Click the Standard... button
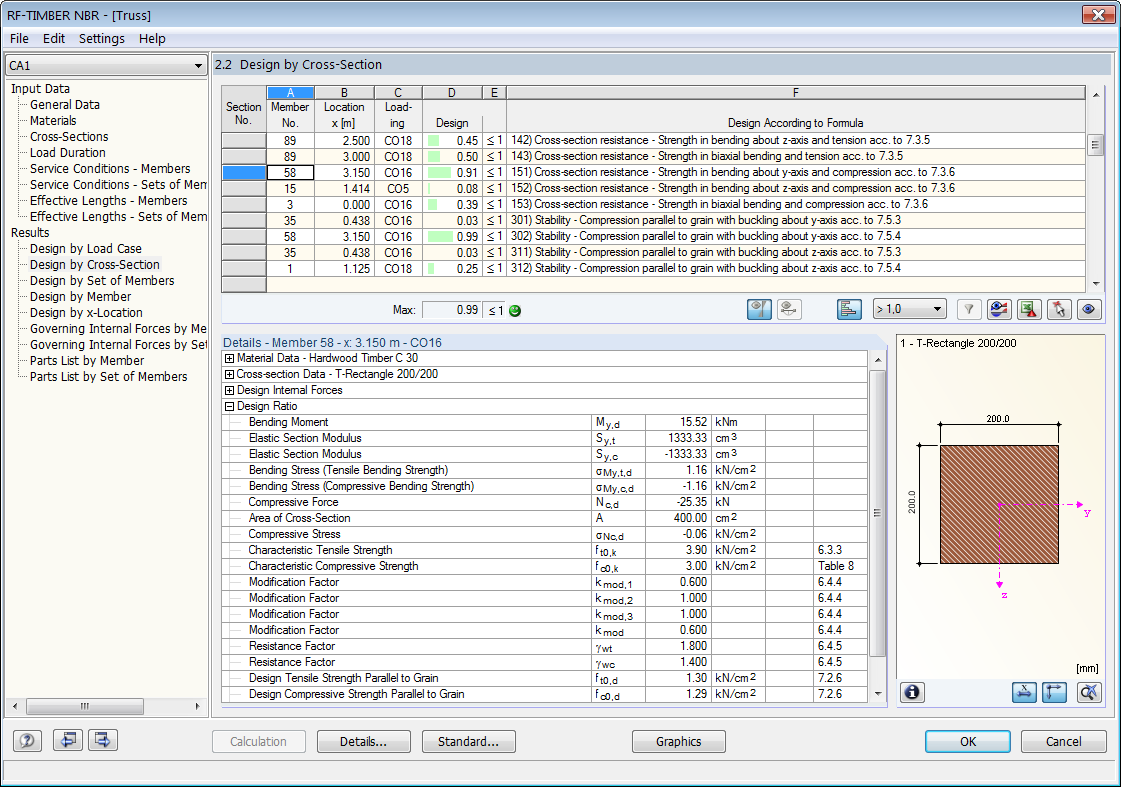1121x787 pixels. pyautogui.click(x=468, y=741)
